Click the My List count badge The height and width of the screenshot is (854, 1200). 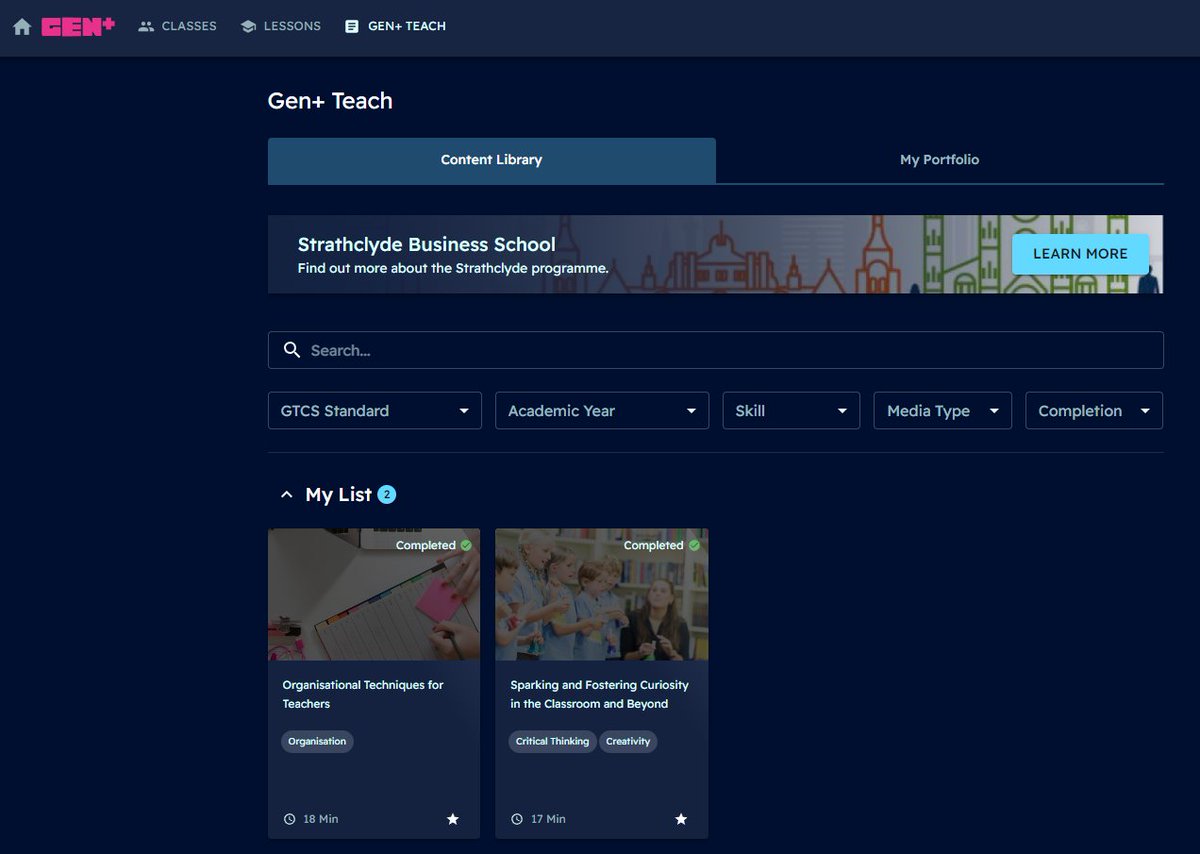(x=387, y=494)
